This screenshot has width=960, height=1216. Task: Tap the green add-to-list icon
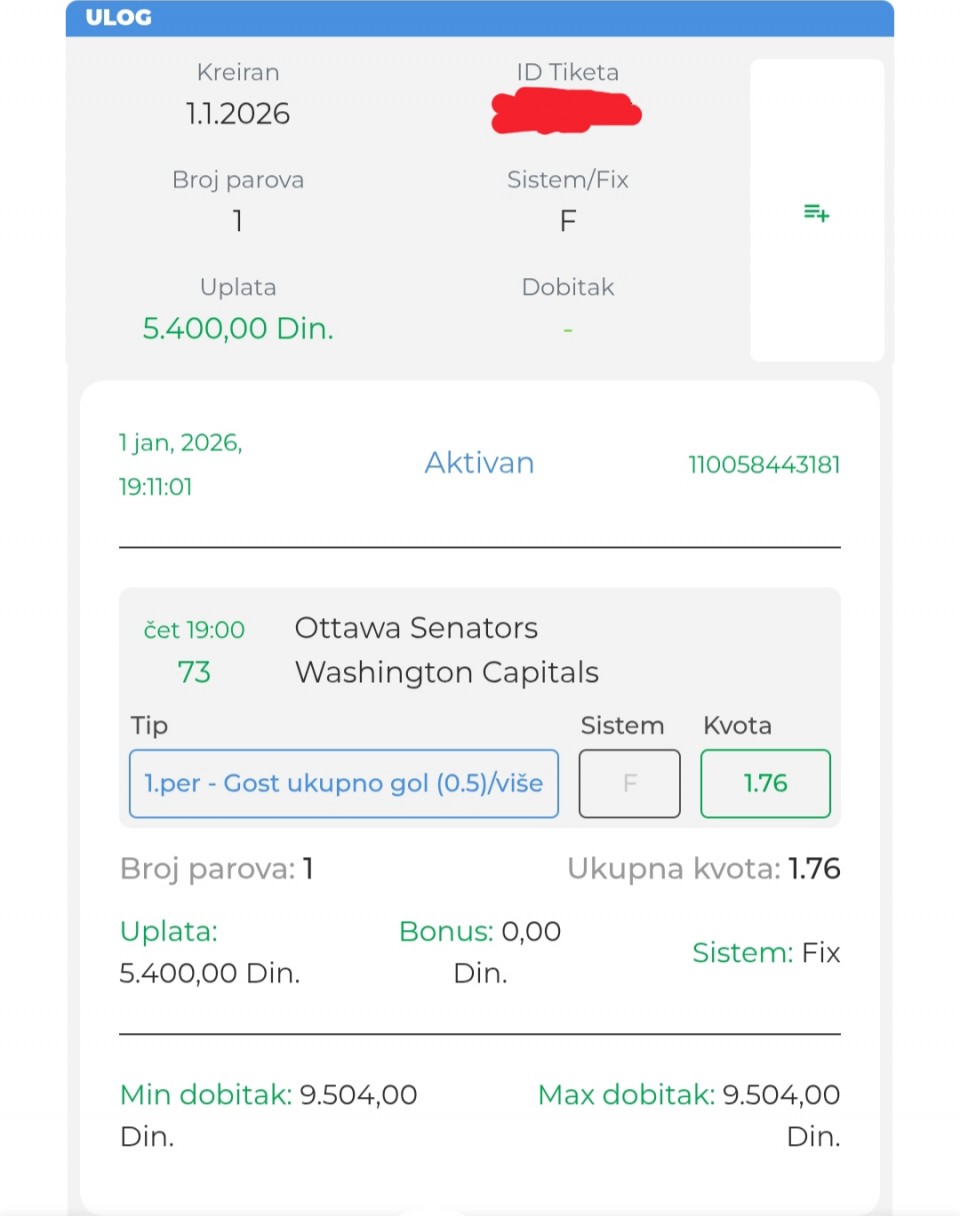817,212
